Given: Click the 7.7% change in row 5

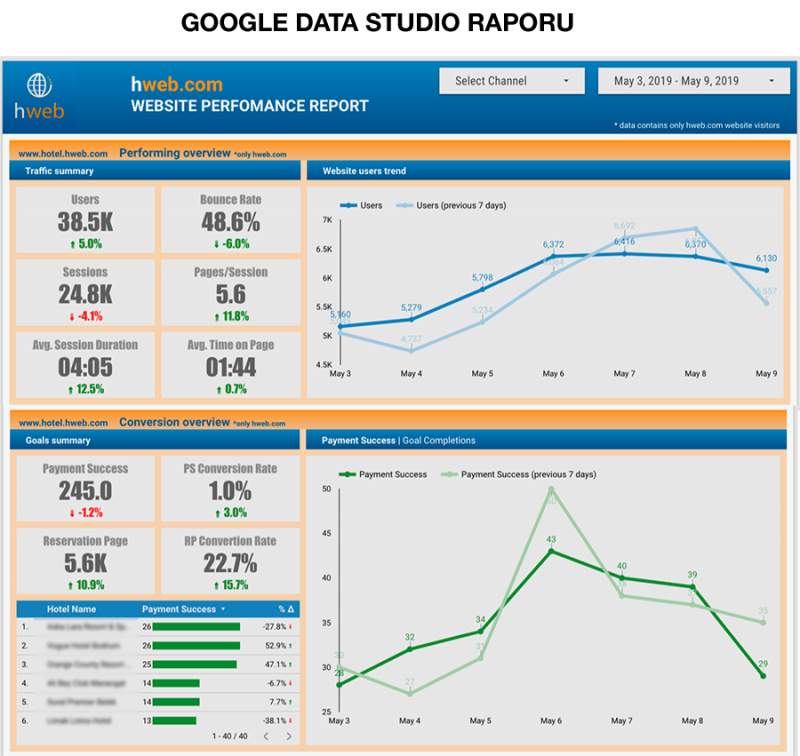Looking at the screenshot, I should [x=281, y=702].
